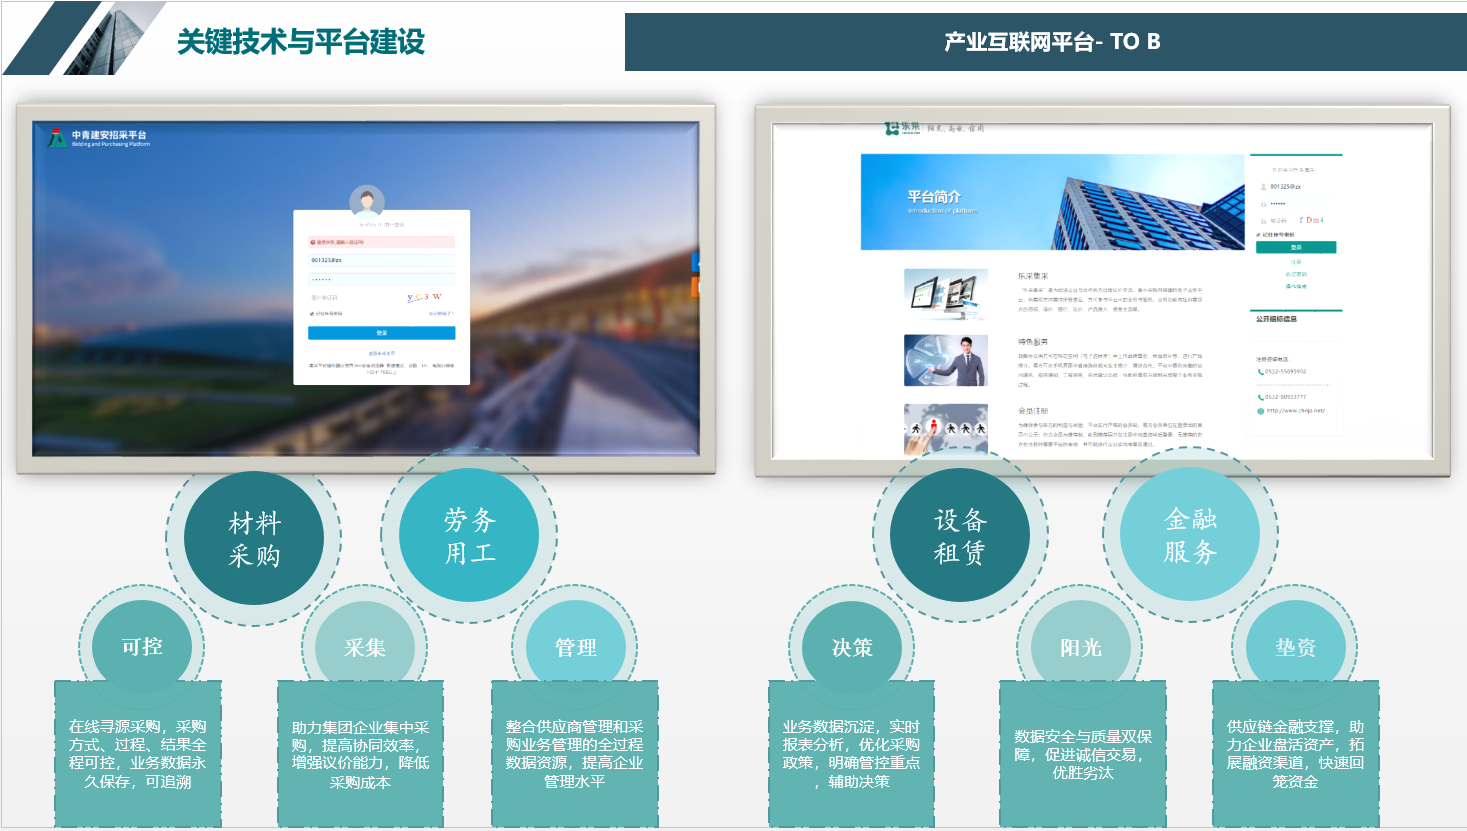Refresh the y C-3 W captcha image

424,296
